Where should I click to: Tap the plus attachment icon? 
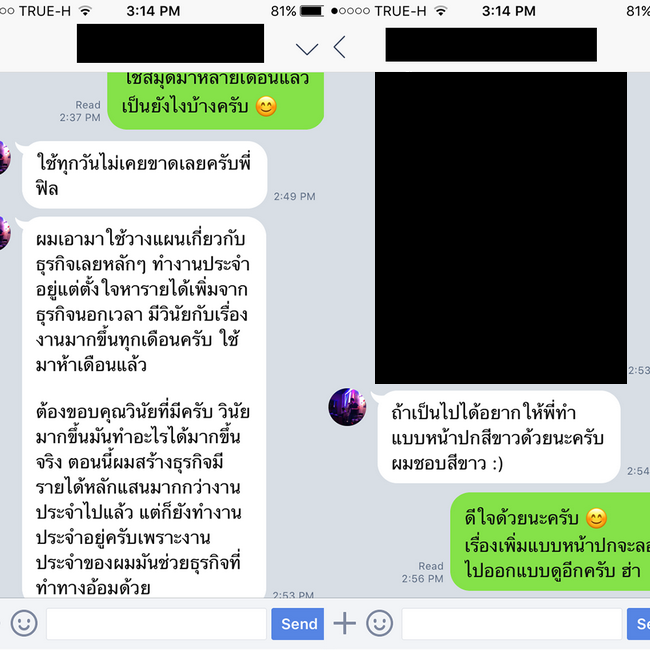(344, 623)
